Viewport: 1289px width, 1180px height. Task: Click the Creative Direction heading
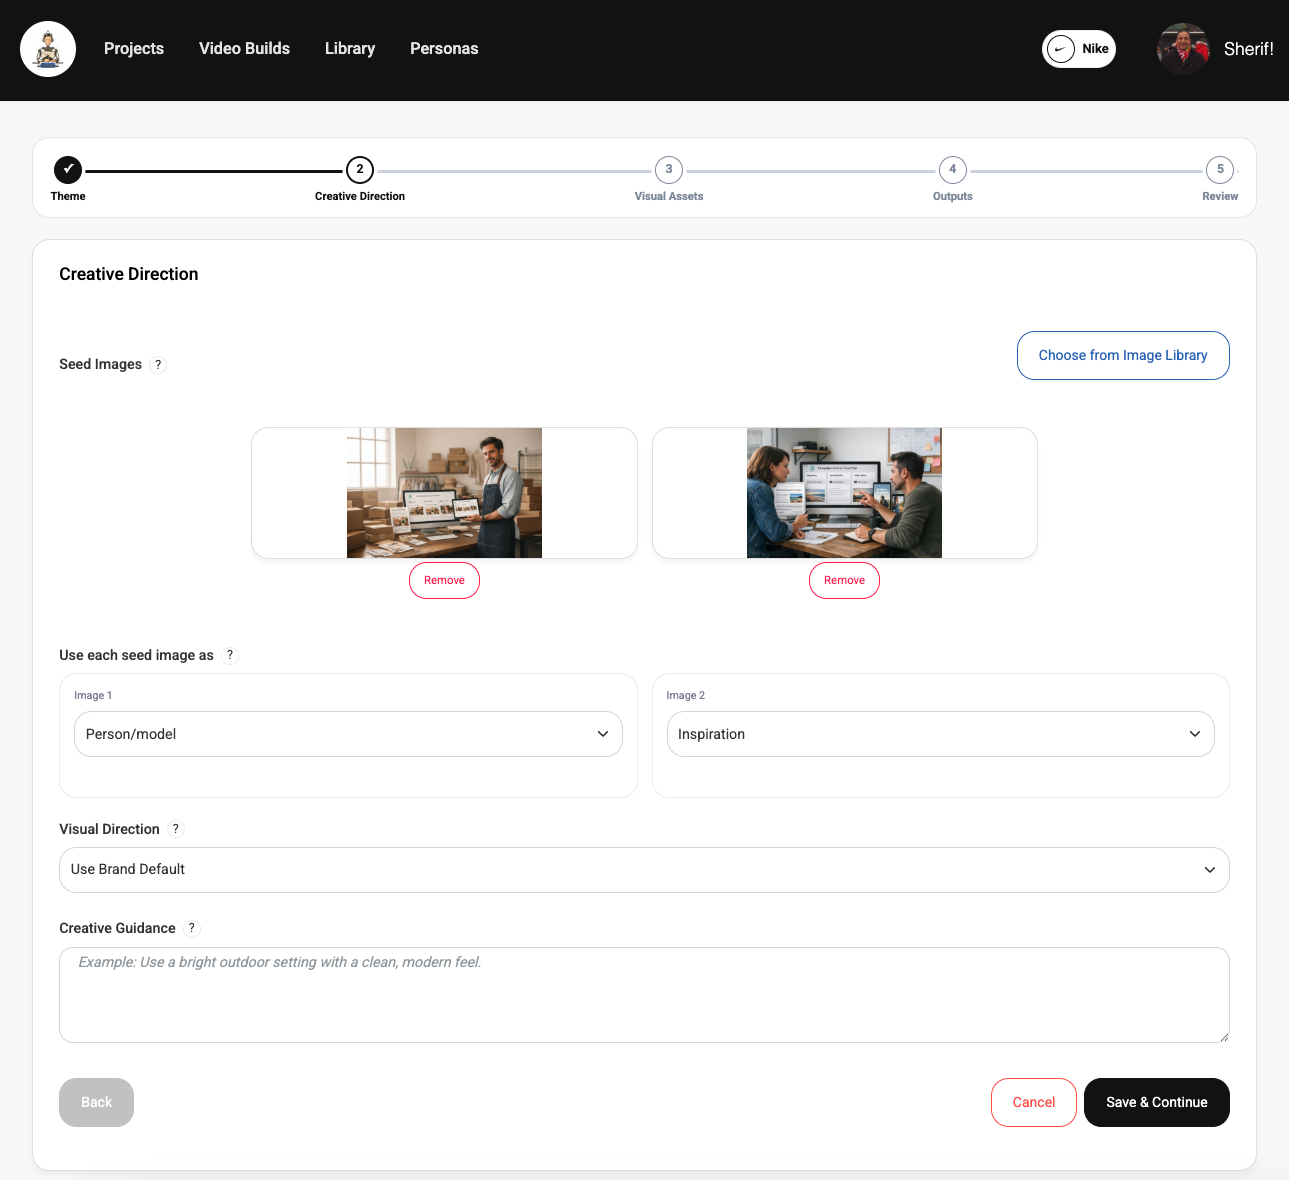pos(129,274)
